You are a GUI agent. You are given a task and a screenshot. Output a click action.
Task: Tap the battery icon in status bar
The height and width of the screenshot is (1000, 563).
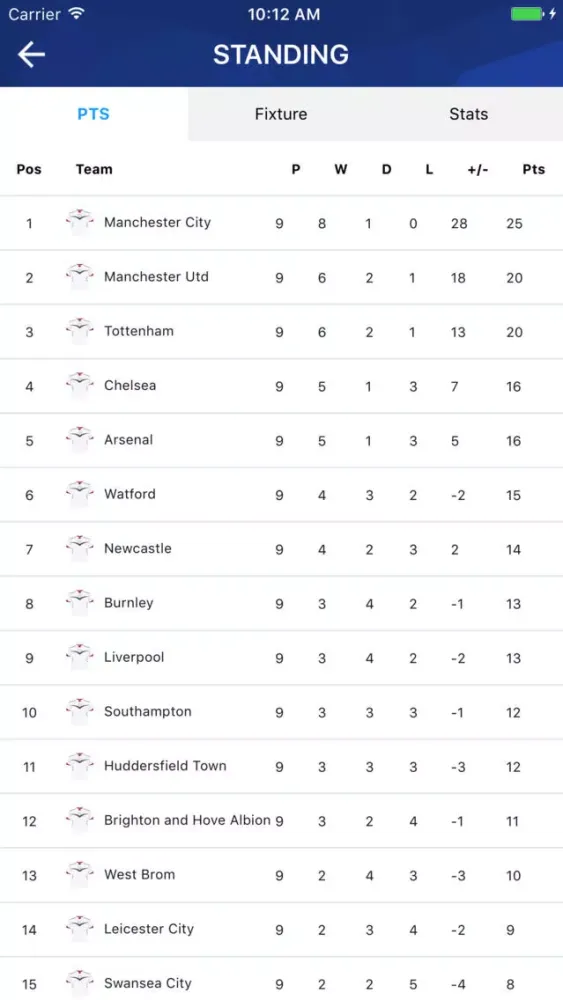click(x=528, y=14)
